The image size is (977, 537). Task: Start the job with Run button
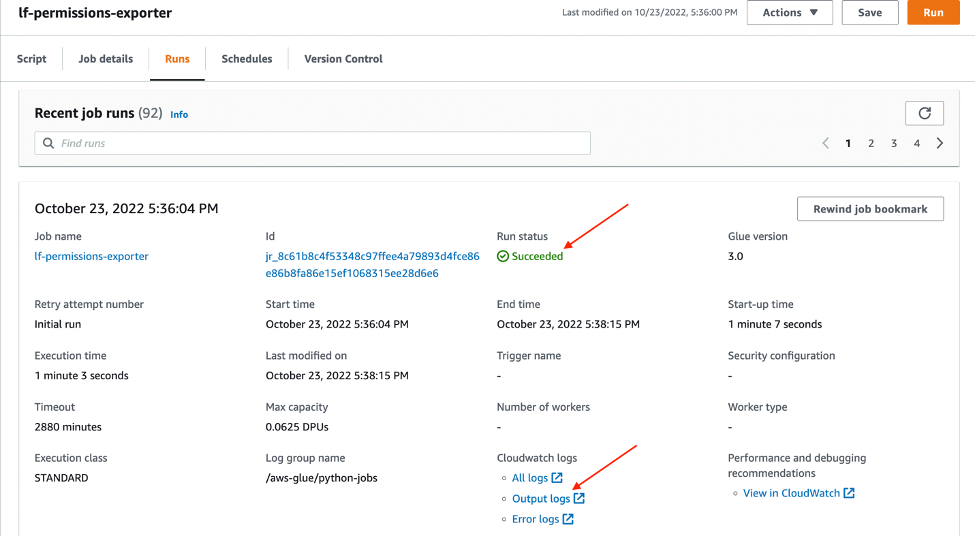(933, 12)
